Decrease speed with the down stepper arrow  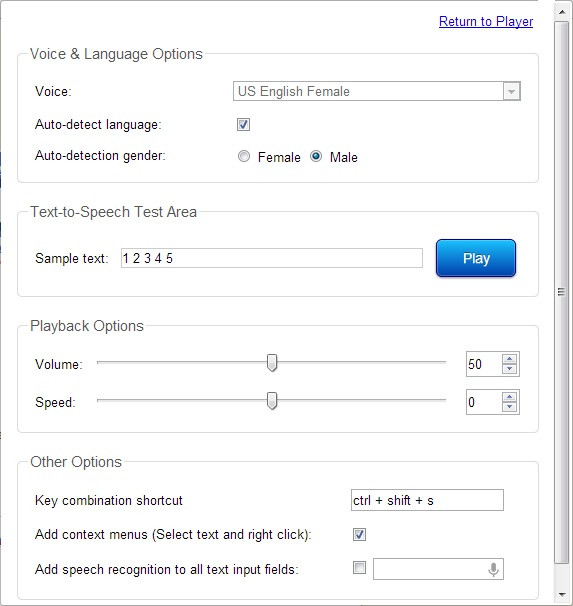point(509,407)
